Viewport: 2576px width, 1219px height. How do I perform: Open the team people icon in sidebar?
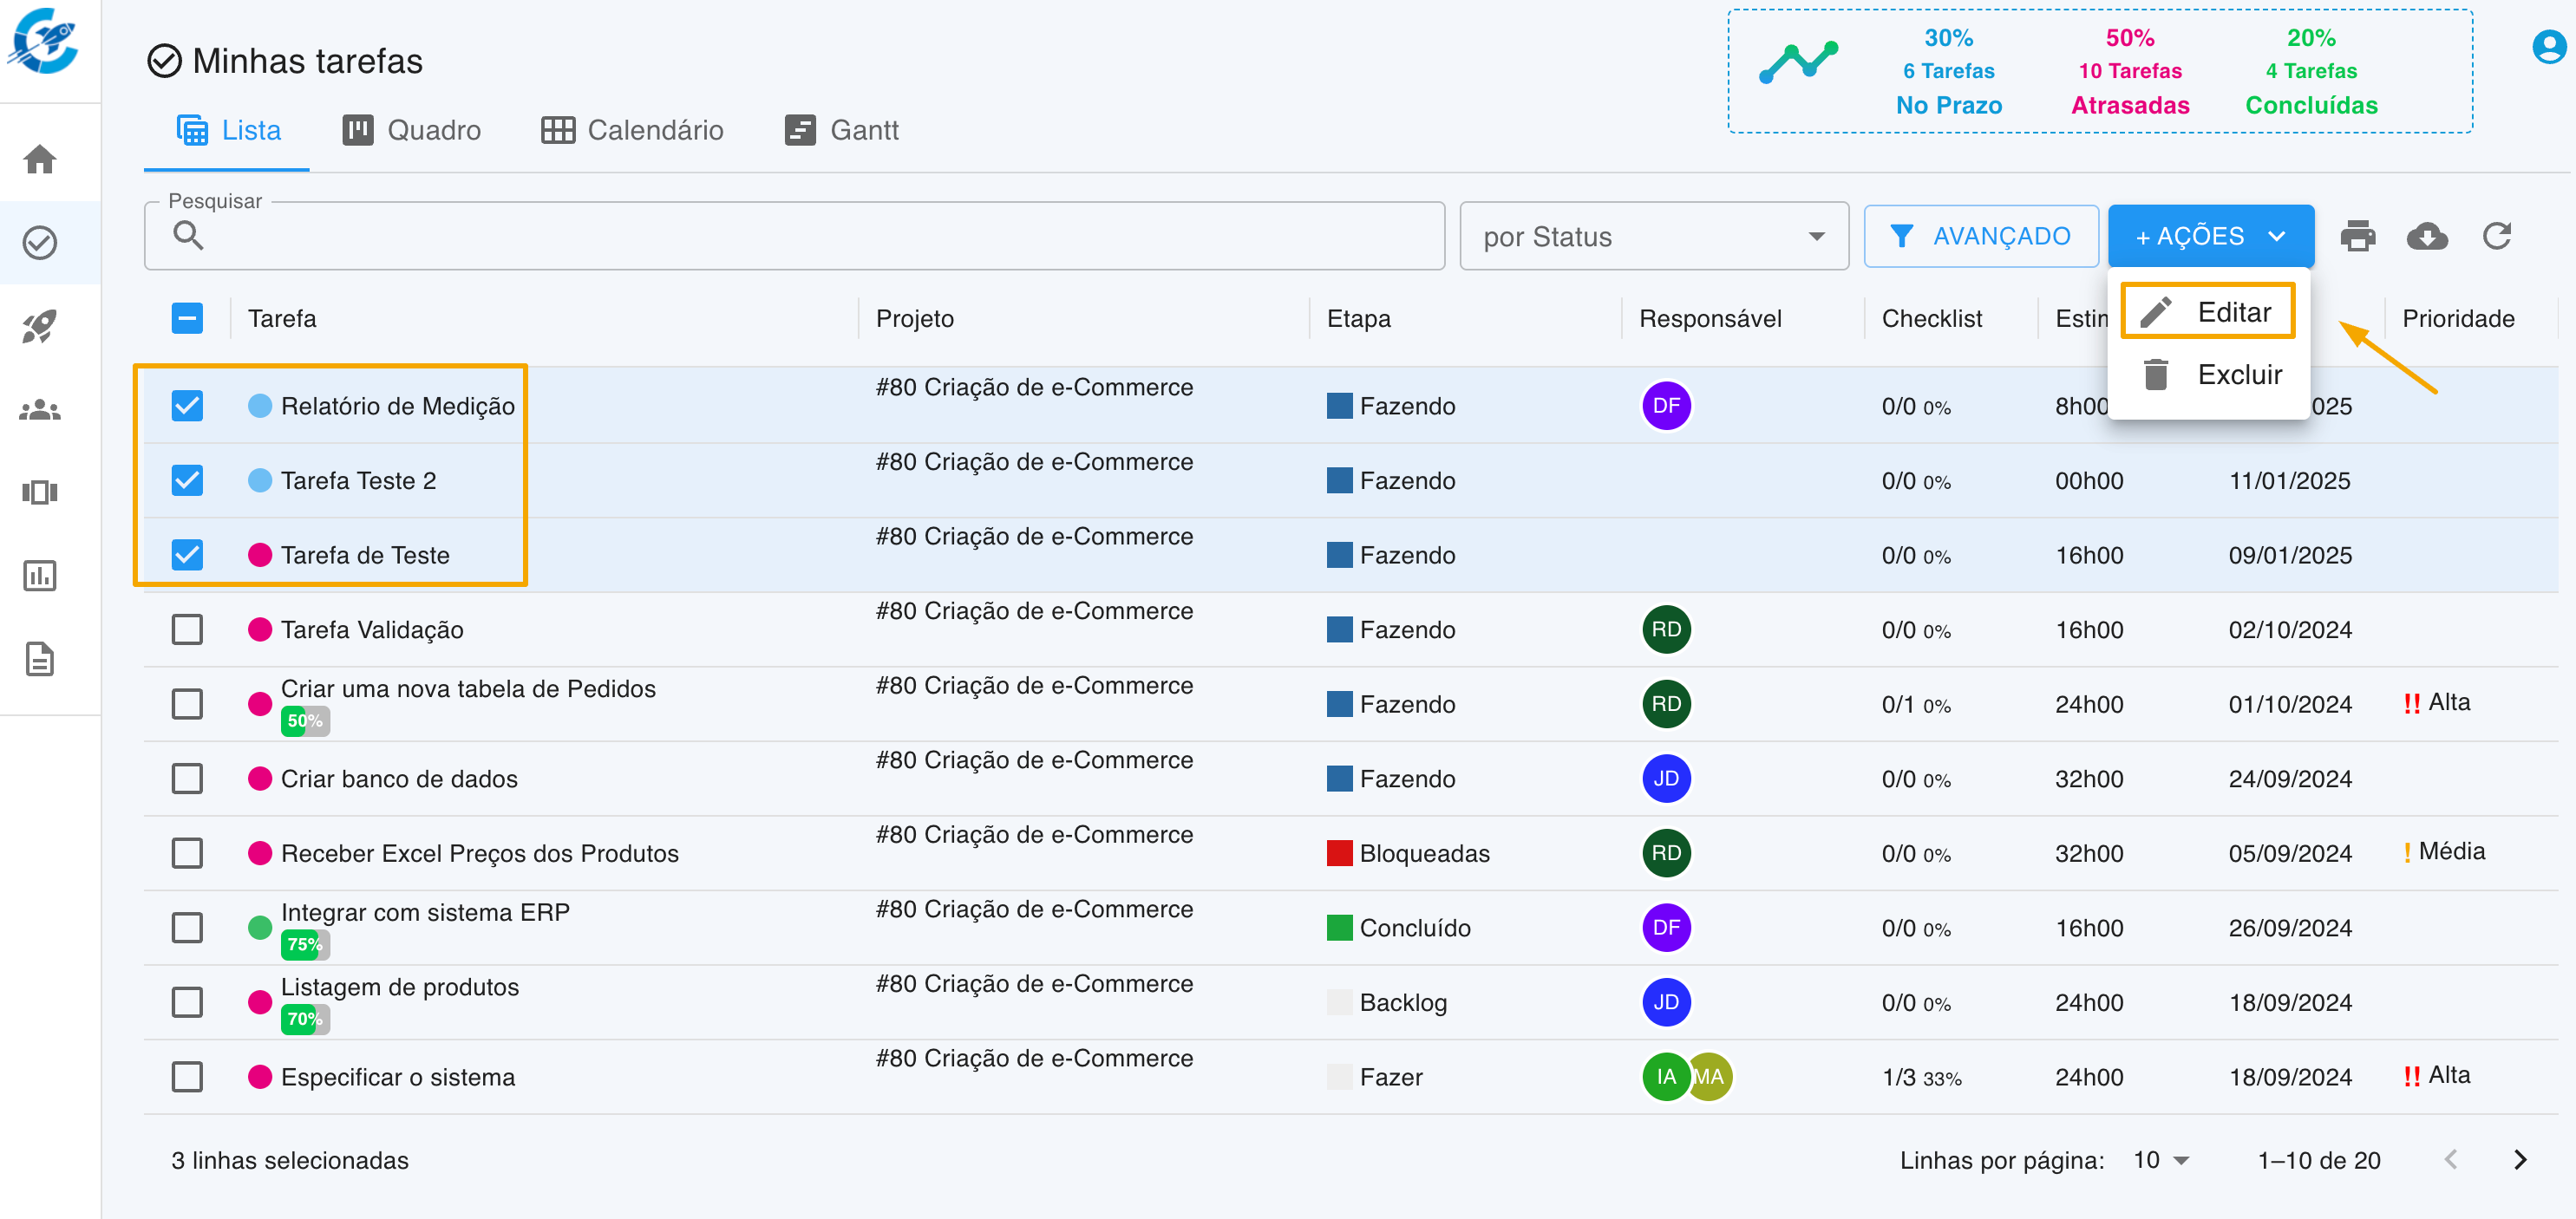coord(40,410)
